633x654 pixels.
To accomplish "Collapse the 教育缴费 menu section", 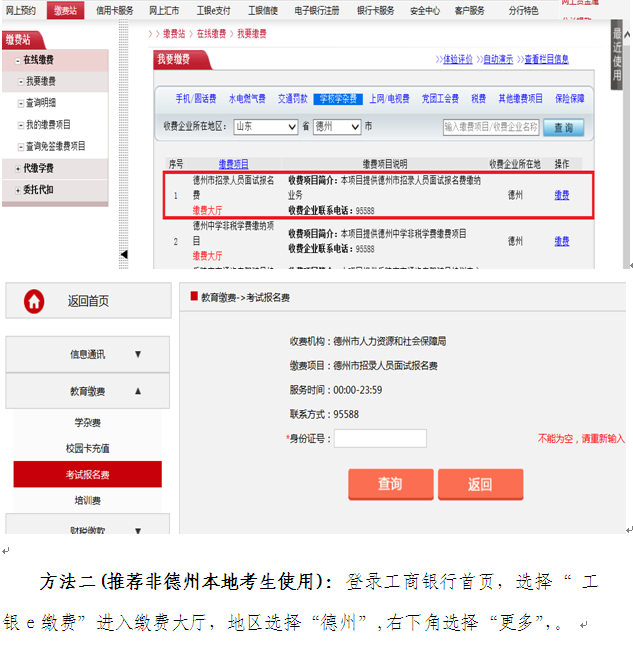I will coord(88,391).
